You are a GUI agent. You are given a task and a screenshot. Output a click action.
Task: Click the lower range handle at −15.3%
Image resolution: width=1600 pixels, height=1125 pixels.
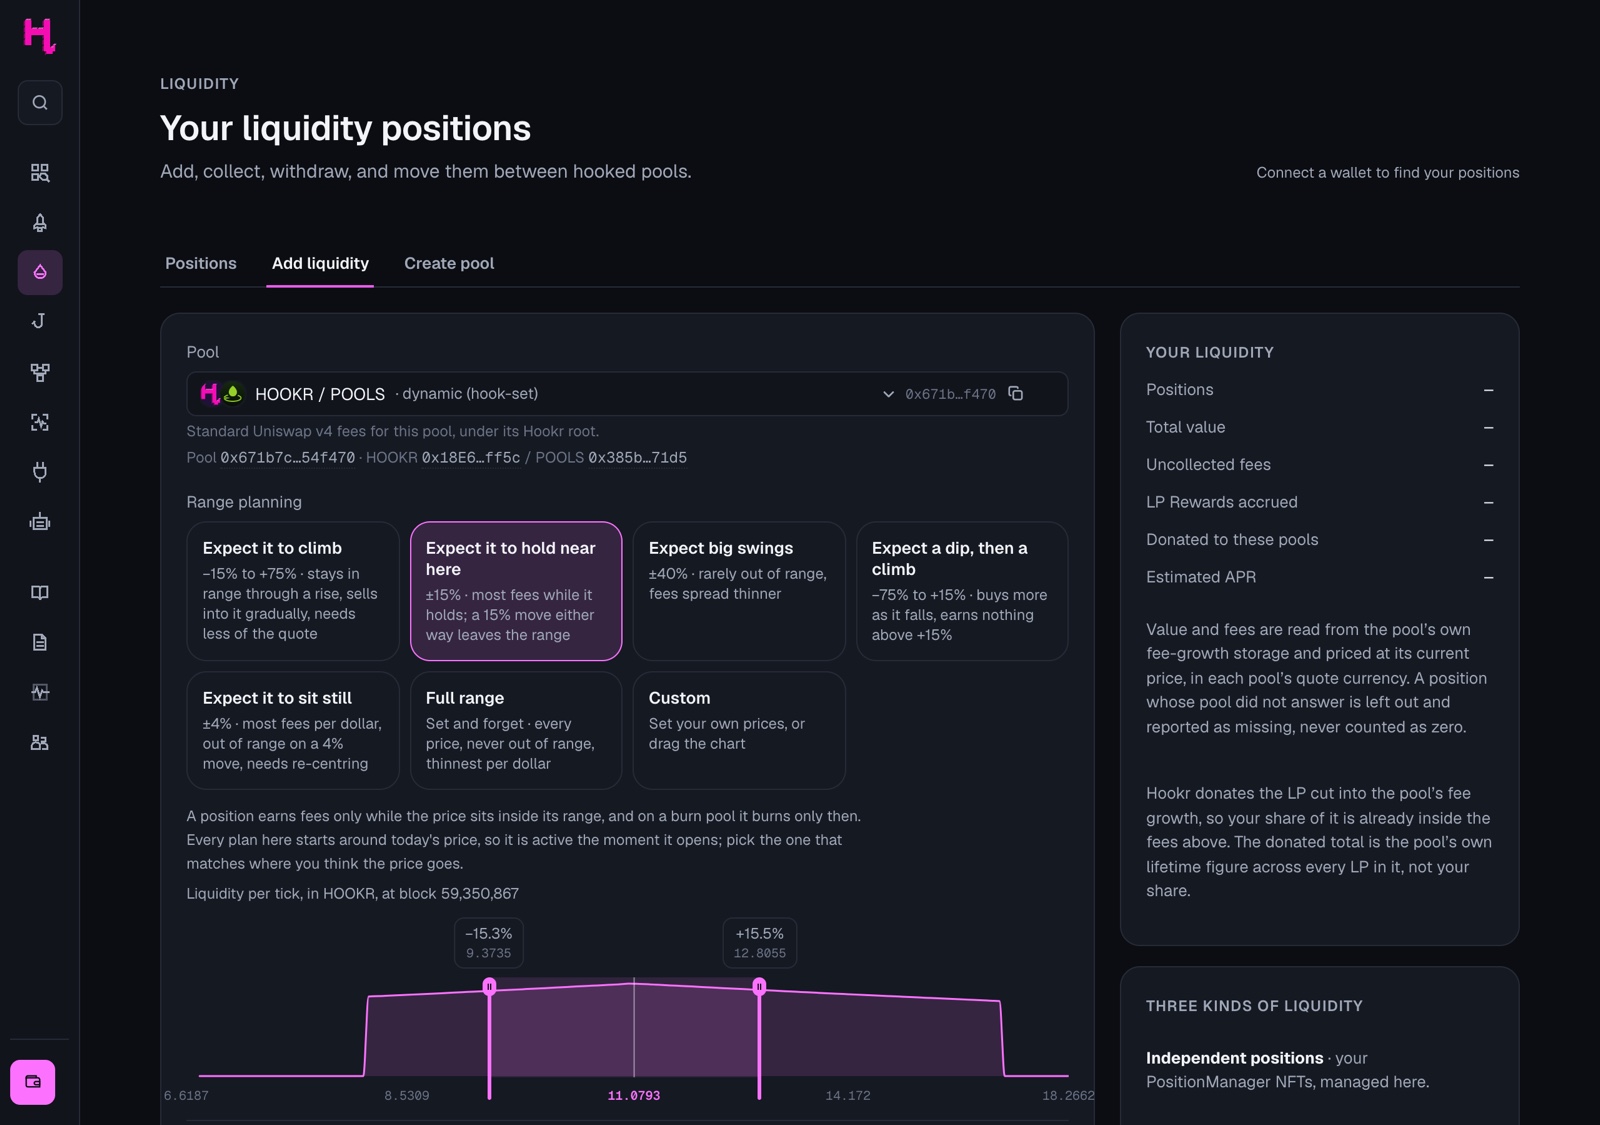(x=489, y=987)
